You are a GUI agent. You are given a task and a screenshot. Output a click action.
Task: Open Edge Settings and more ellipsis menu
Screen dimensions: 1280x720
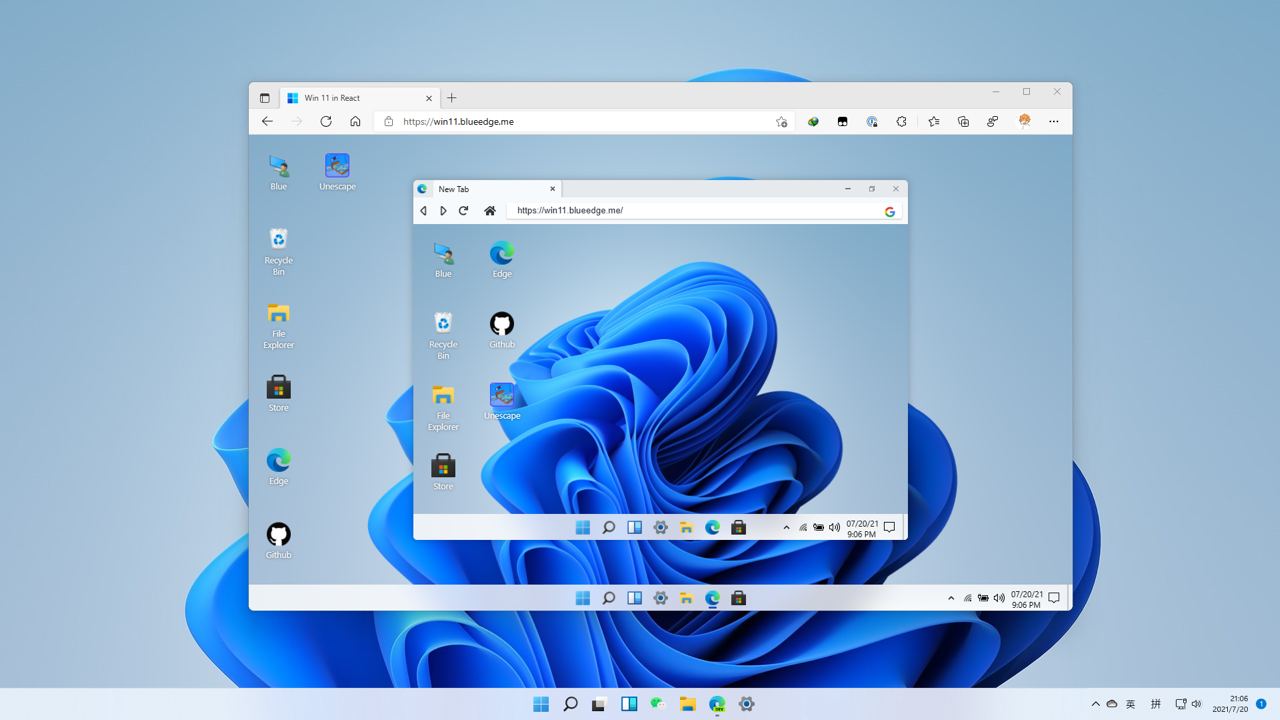click(x=1054, y=121)
